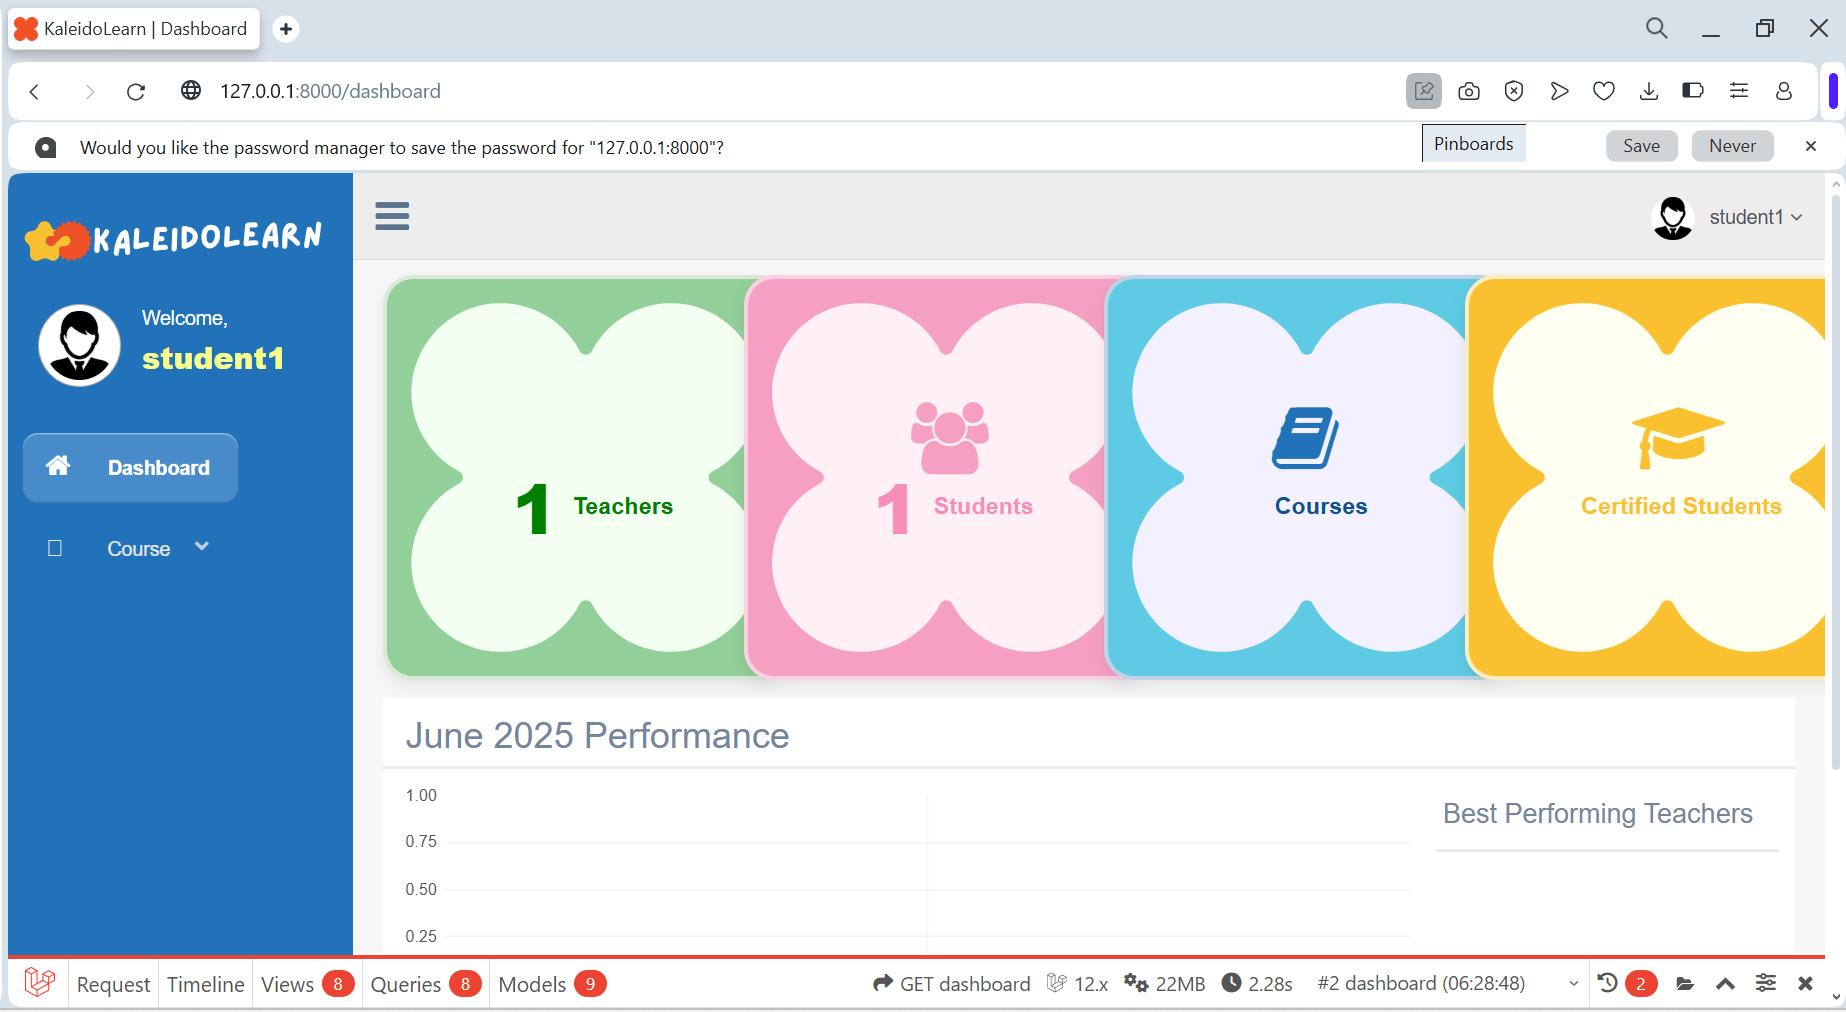Open a new browser tab
This screenshot has width=1846, height=1012.
click(286, 29)
